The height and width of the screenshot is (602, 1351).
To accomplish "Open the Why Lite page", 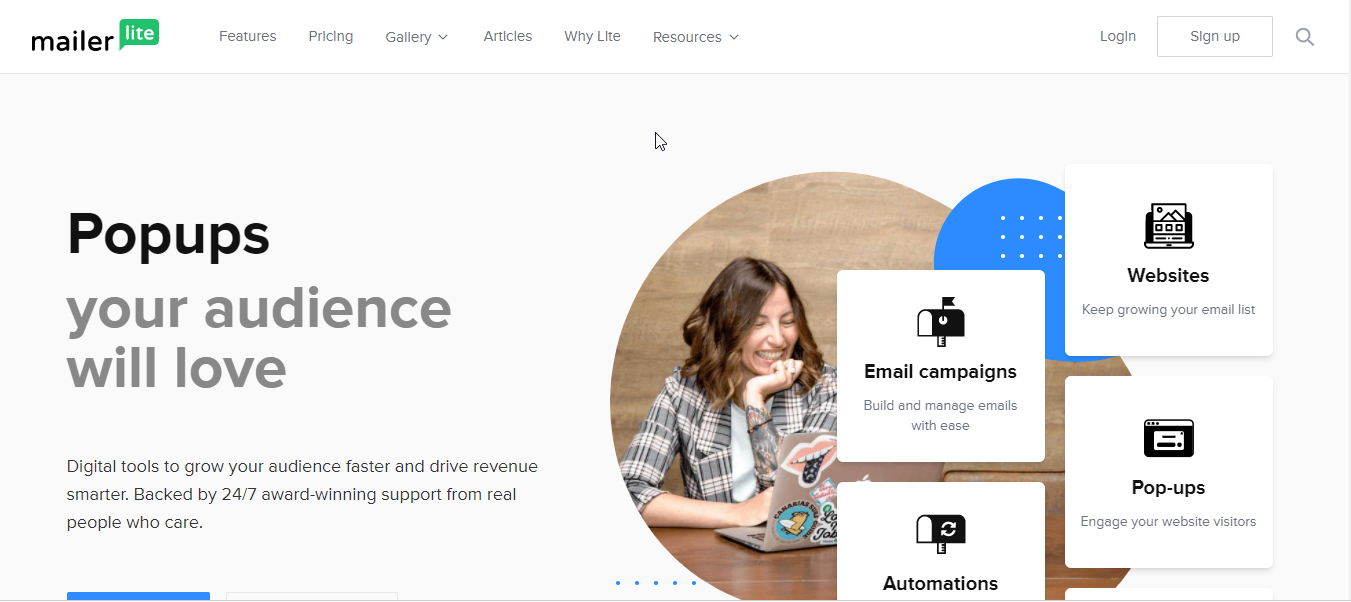I will pyautogui.click(x=592, y=36).
